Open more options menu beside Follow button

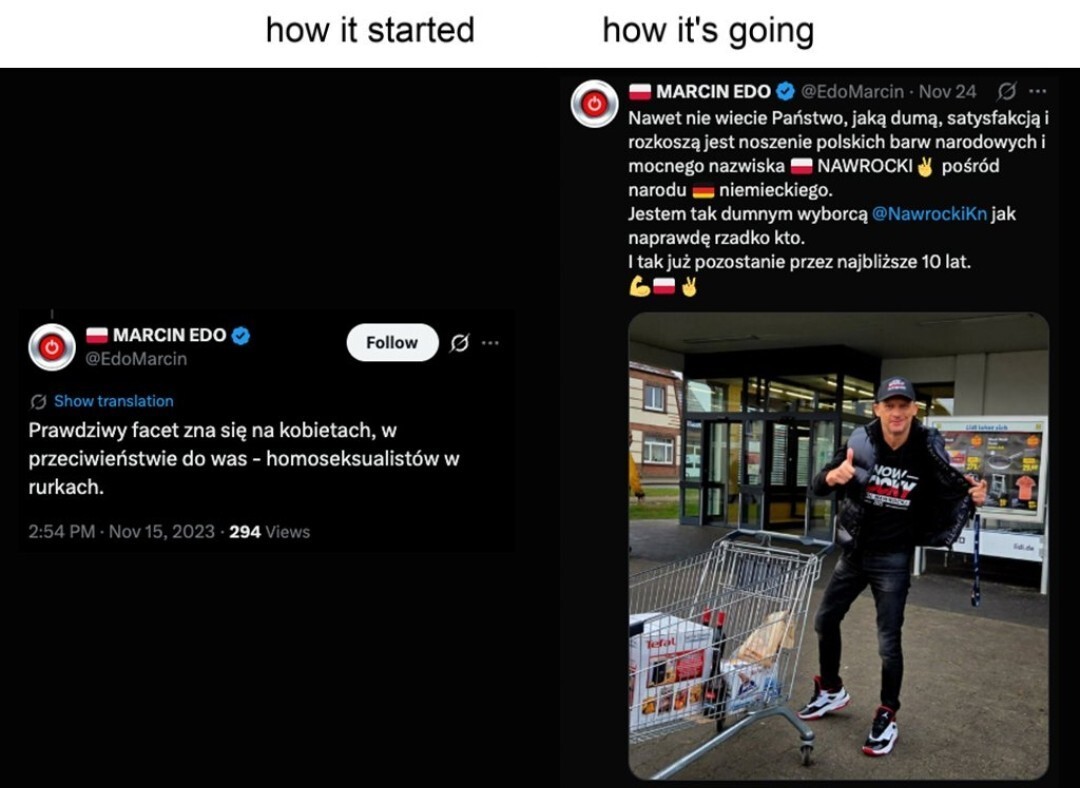pyautogui.click(x=490, y=342)
